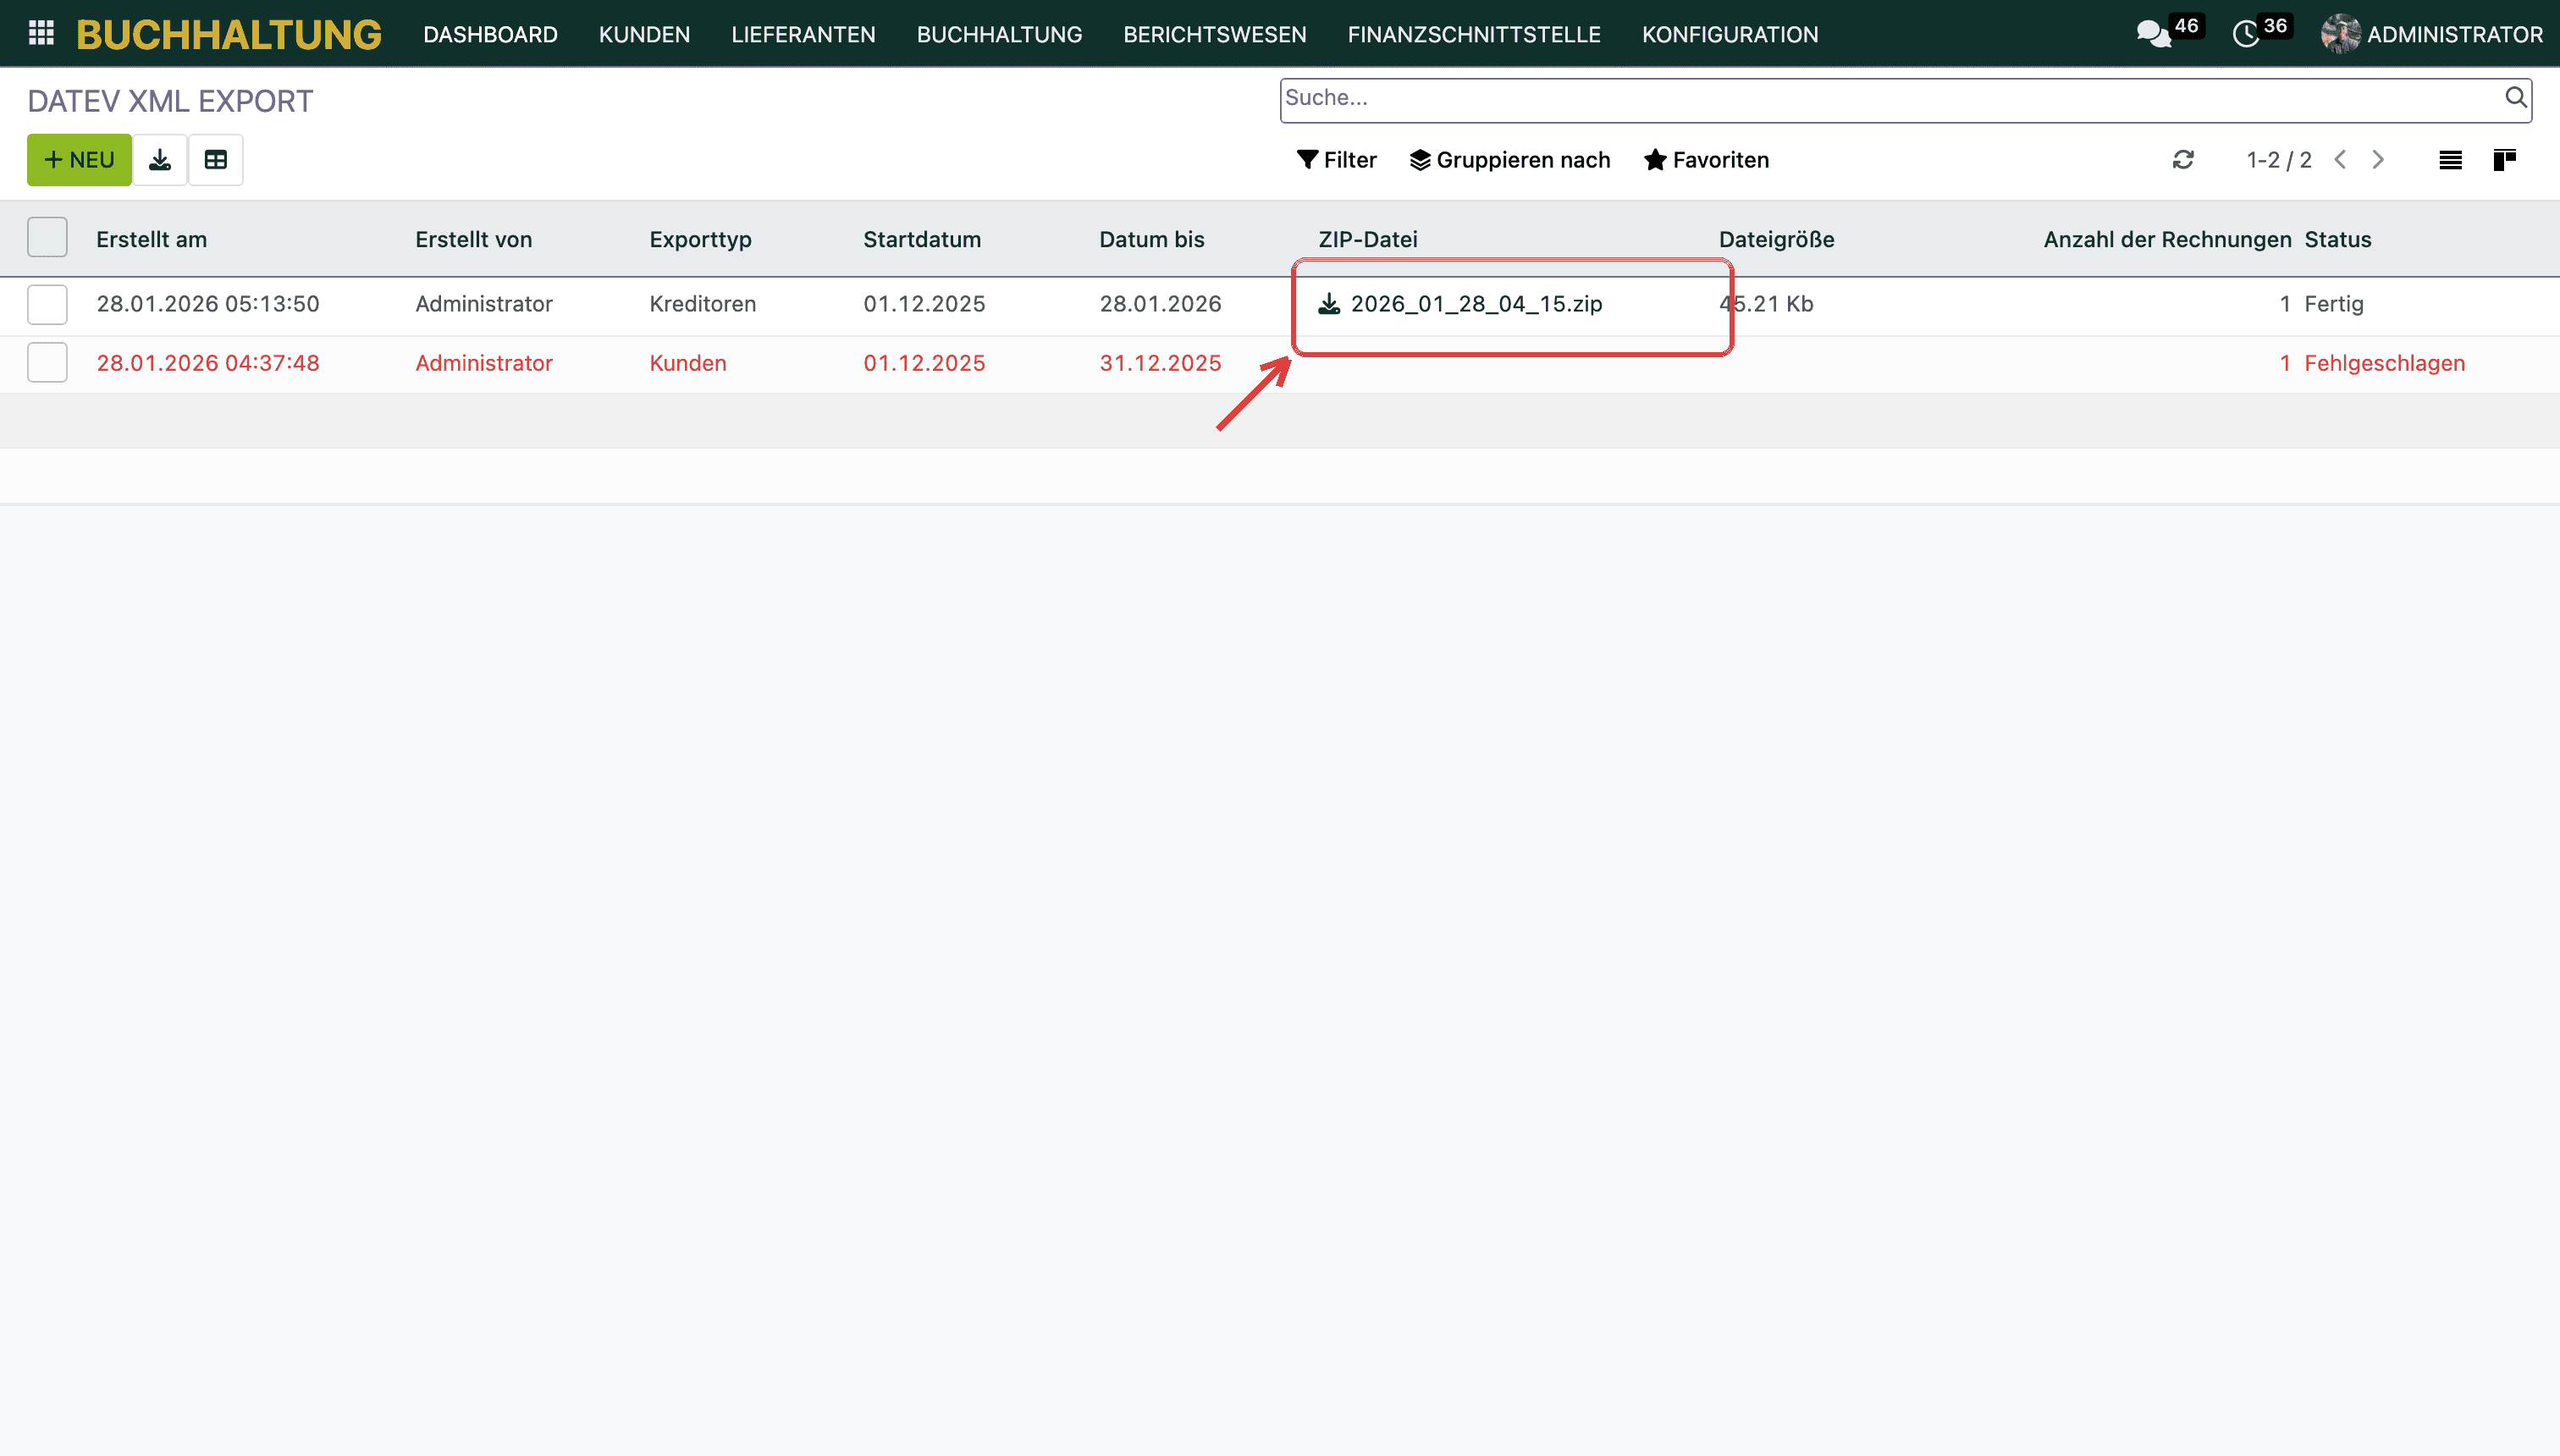This screenshot has width=2560, height=1456.
Task: Open the Dashboard menu
Action: click(490, 34)
